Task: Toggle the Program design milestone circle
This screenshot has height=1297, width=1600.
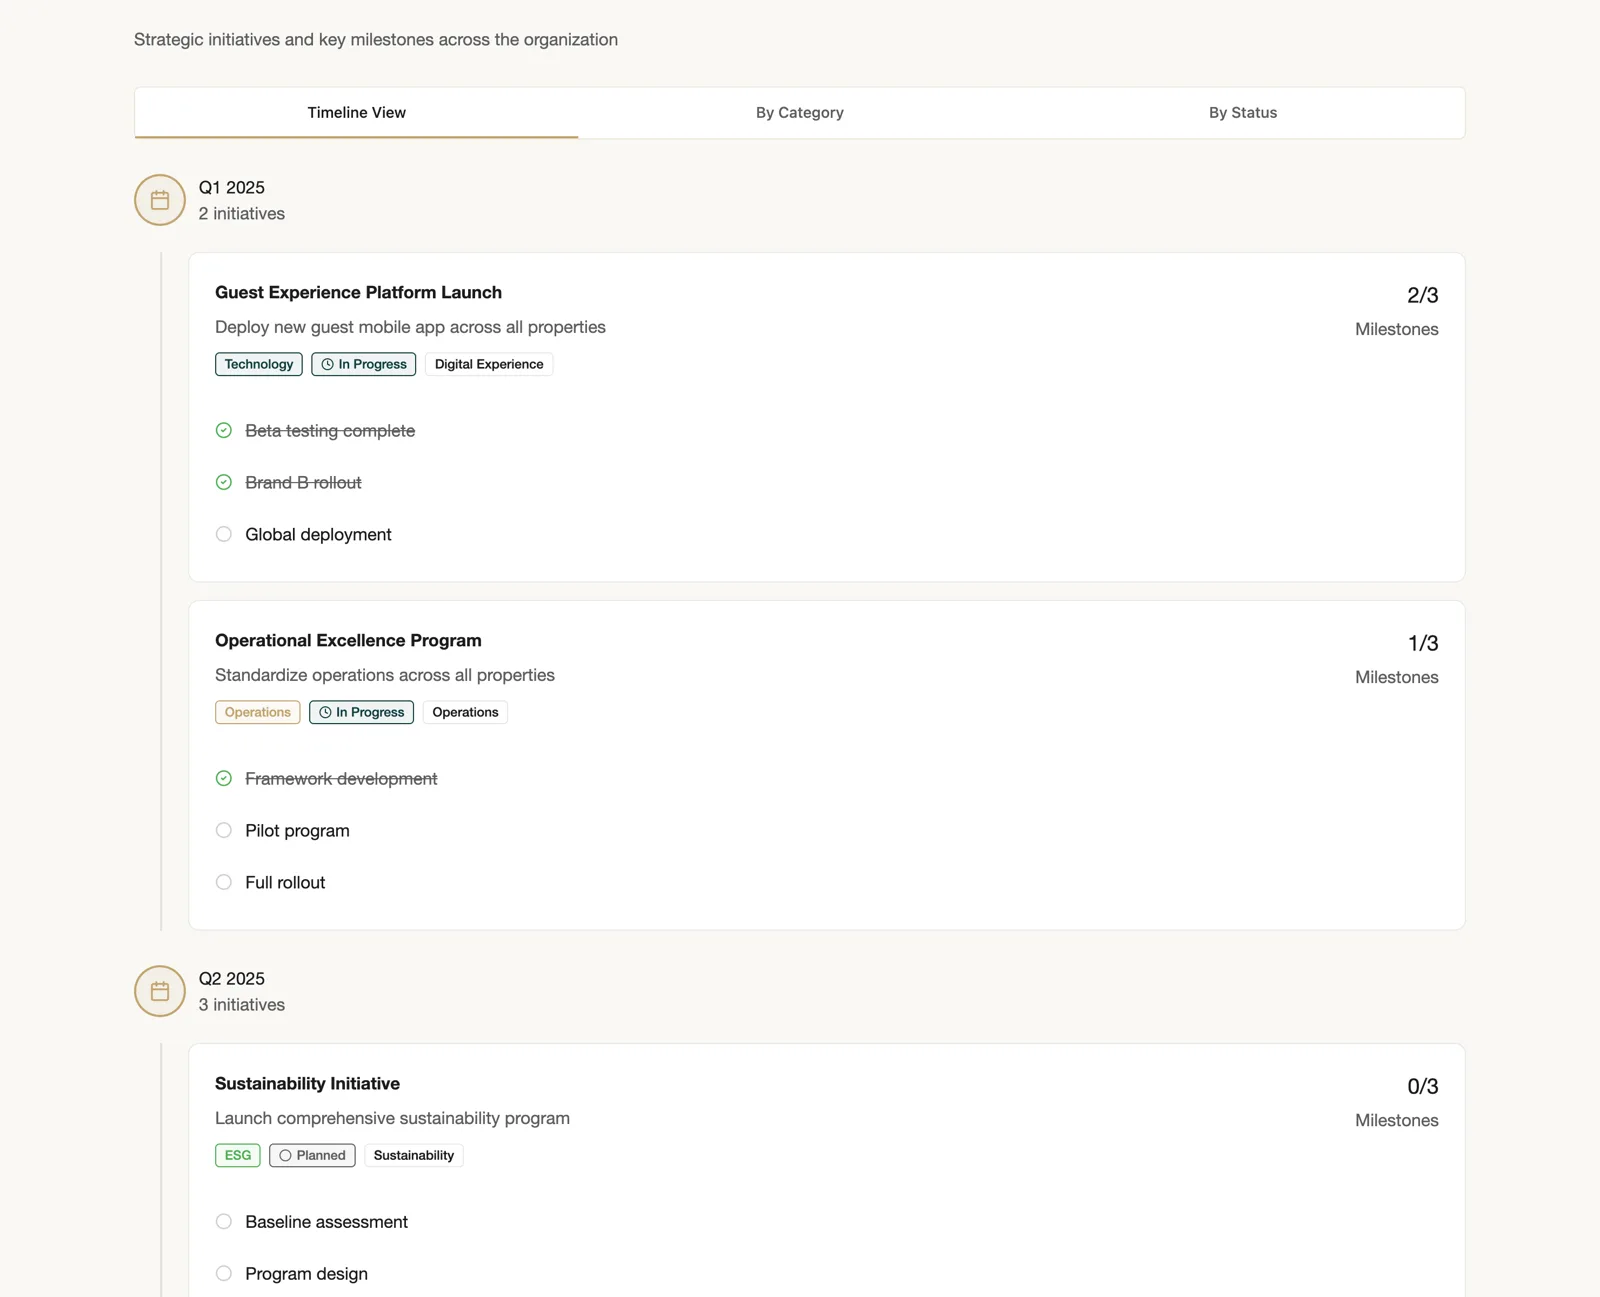Action: pyautogui.click(x=224, y=1273)
